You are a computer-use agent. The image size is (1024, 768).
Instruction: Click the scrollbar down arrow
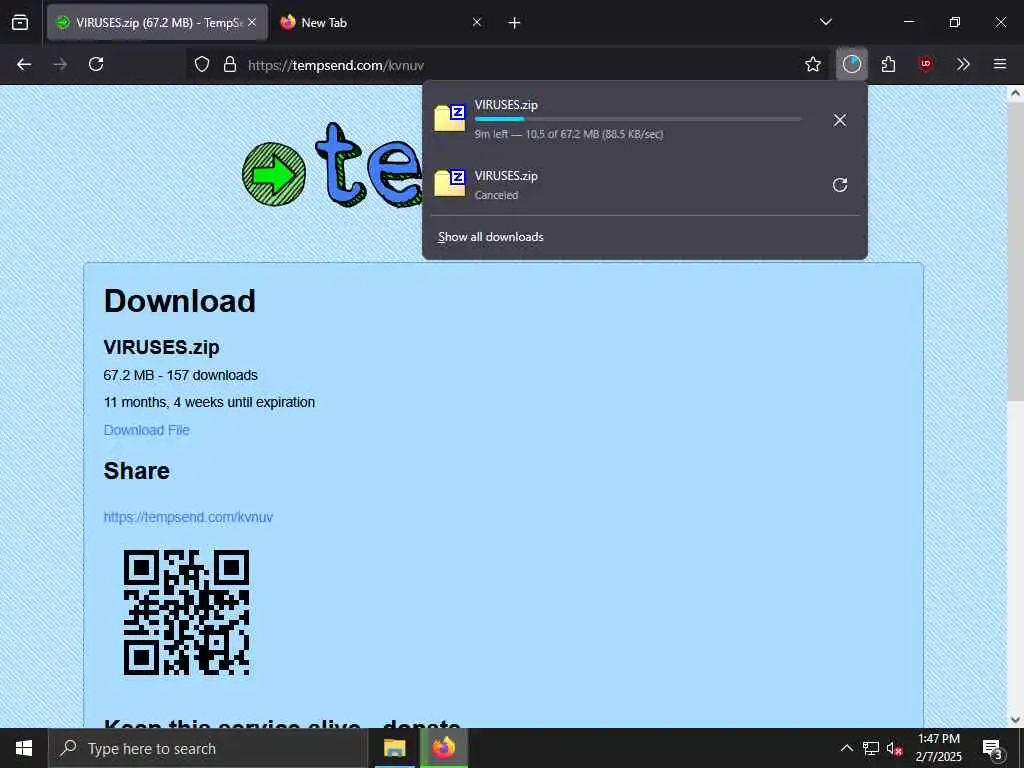coord(1016,720)
